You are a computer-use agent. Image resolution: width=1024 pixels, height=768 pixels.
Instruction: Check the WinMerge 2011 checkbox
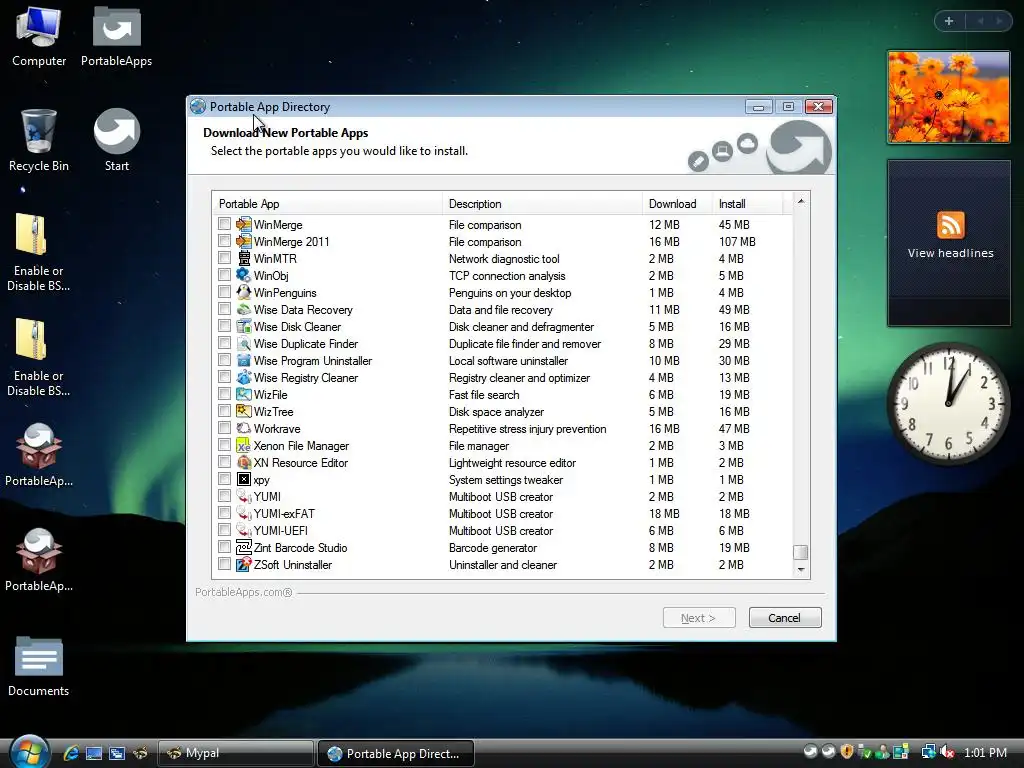225,241
